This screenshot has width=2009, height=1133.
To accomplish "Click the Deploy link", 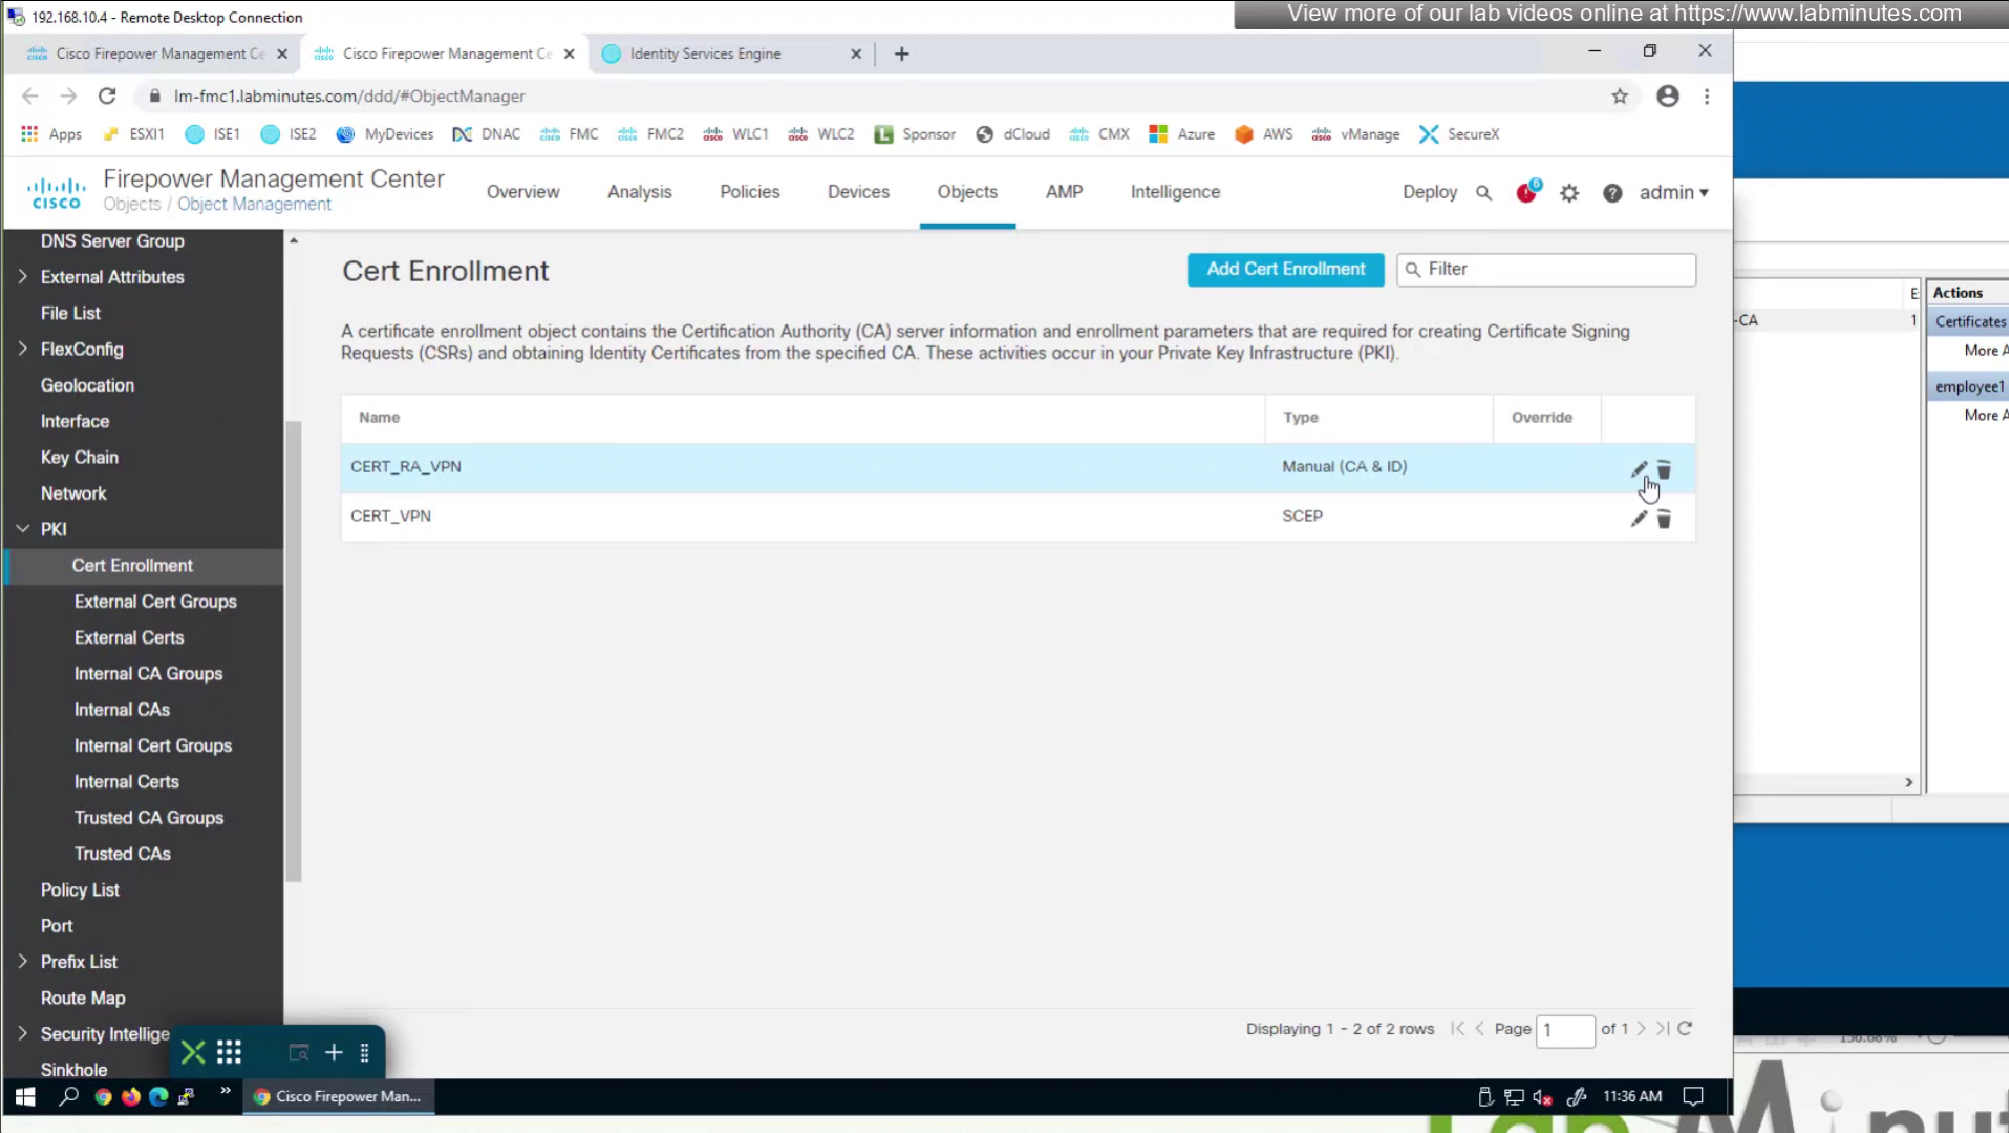I will pyautogui.click(x=1429, y=192).
